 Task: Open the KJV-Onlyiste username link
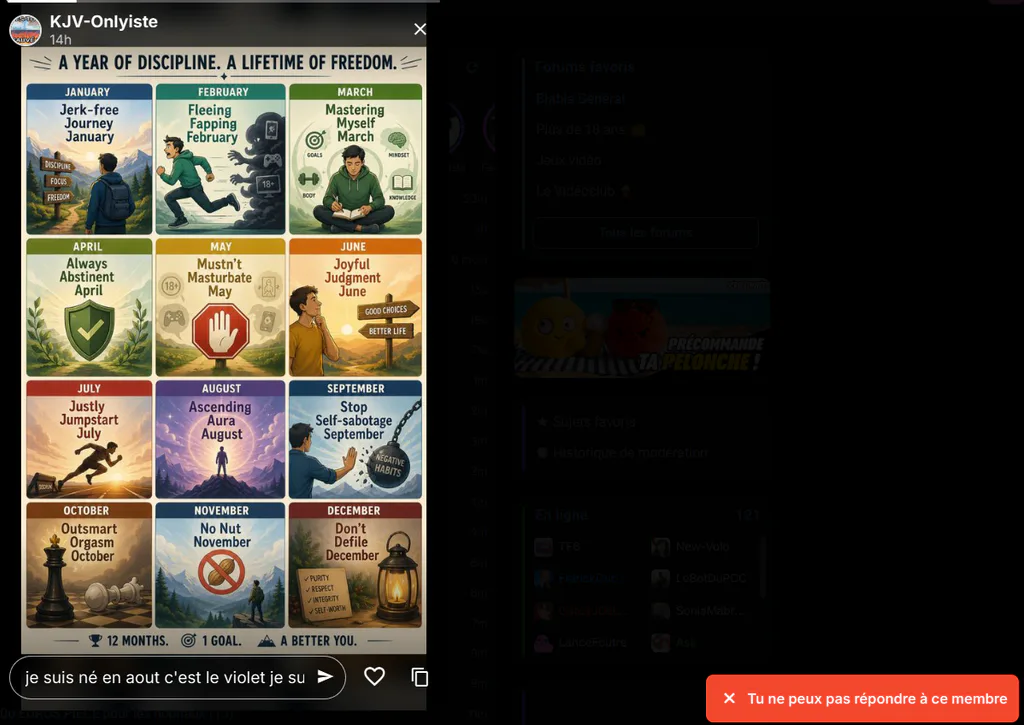[104, 22]
